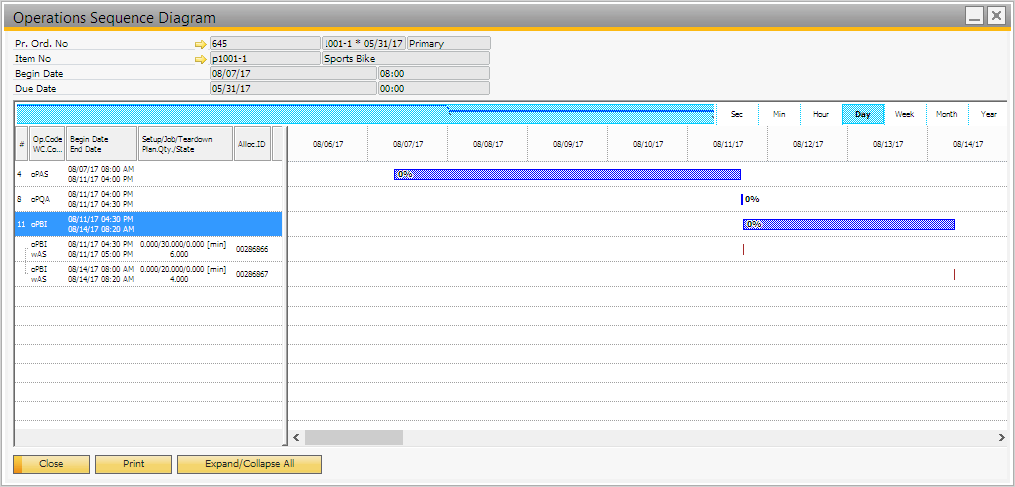Click the Pr. Ord. No link arrow
1015x487 pixels.
pos(200,44)
